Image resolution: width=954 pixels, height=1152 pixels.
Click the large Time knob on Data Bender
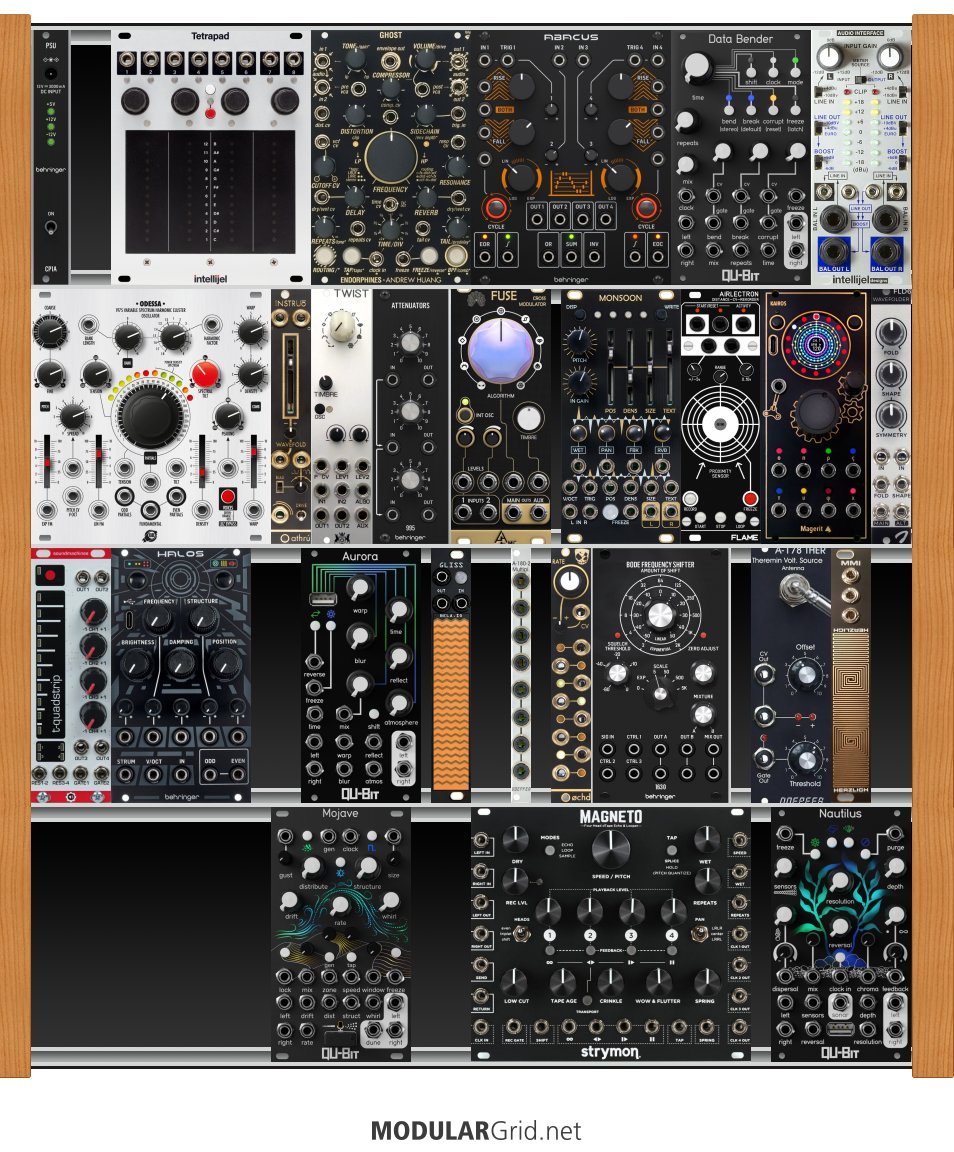pyautogui.click(x=696, y=67)
